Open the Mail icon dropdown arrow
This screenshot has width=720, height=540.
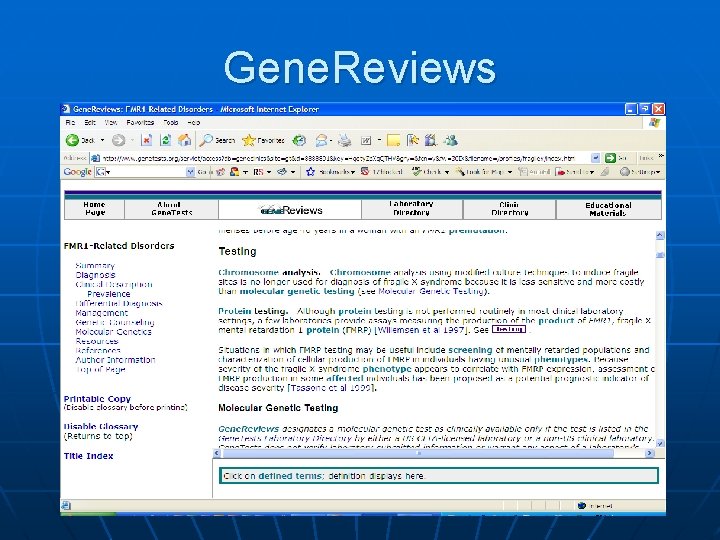point(331,141)
